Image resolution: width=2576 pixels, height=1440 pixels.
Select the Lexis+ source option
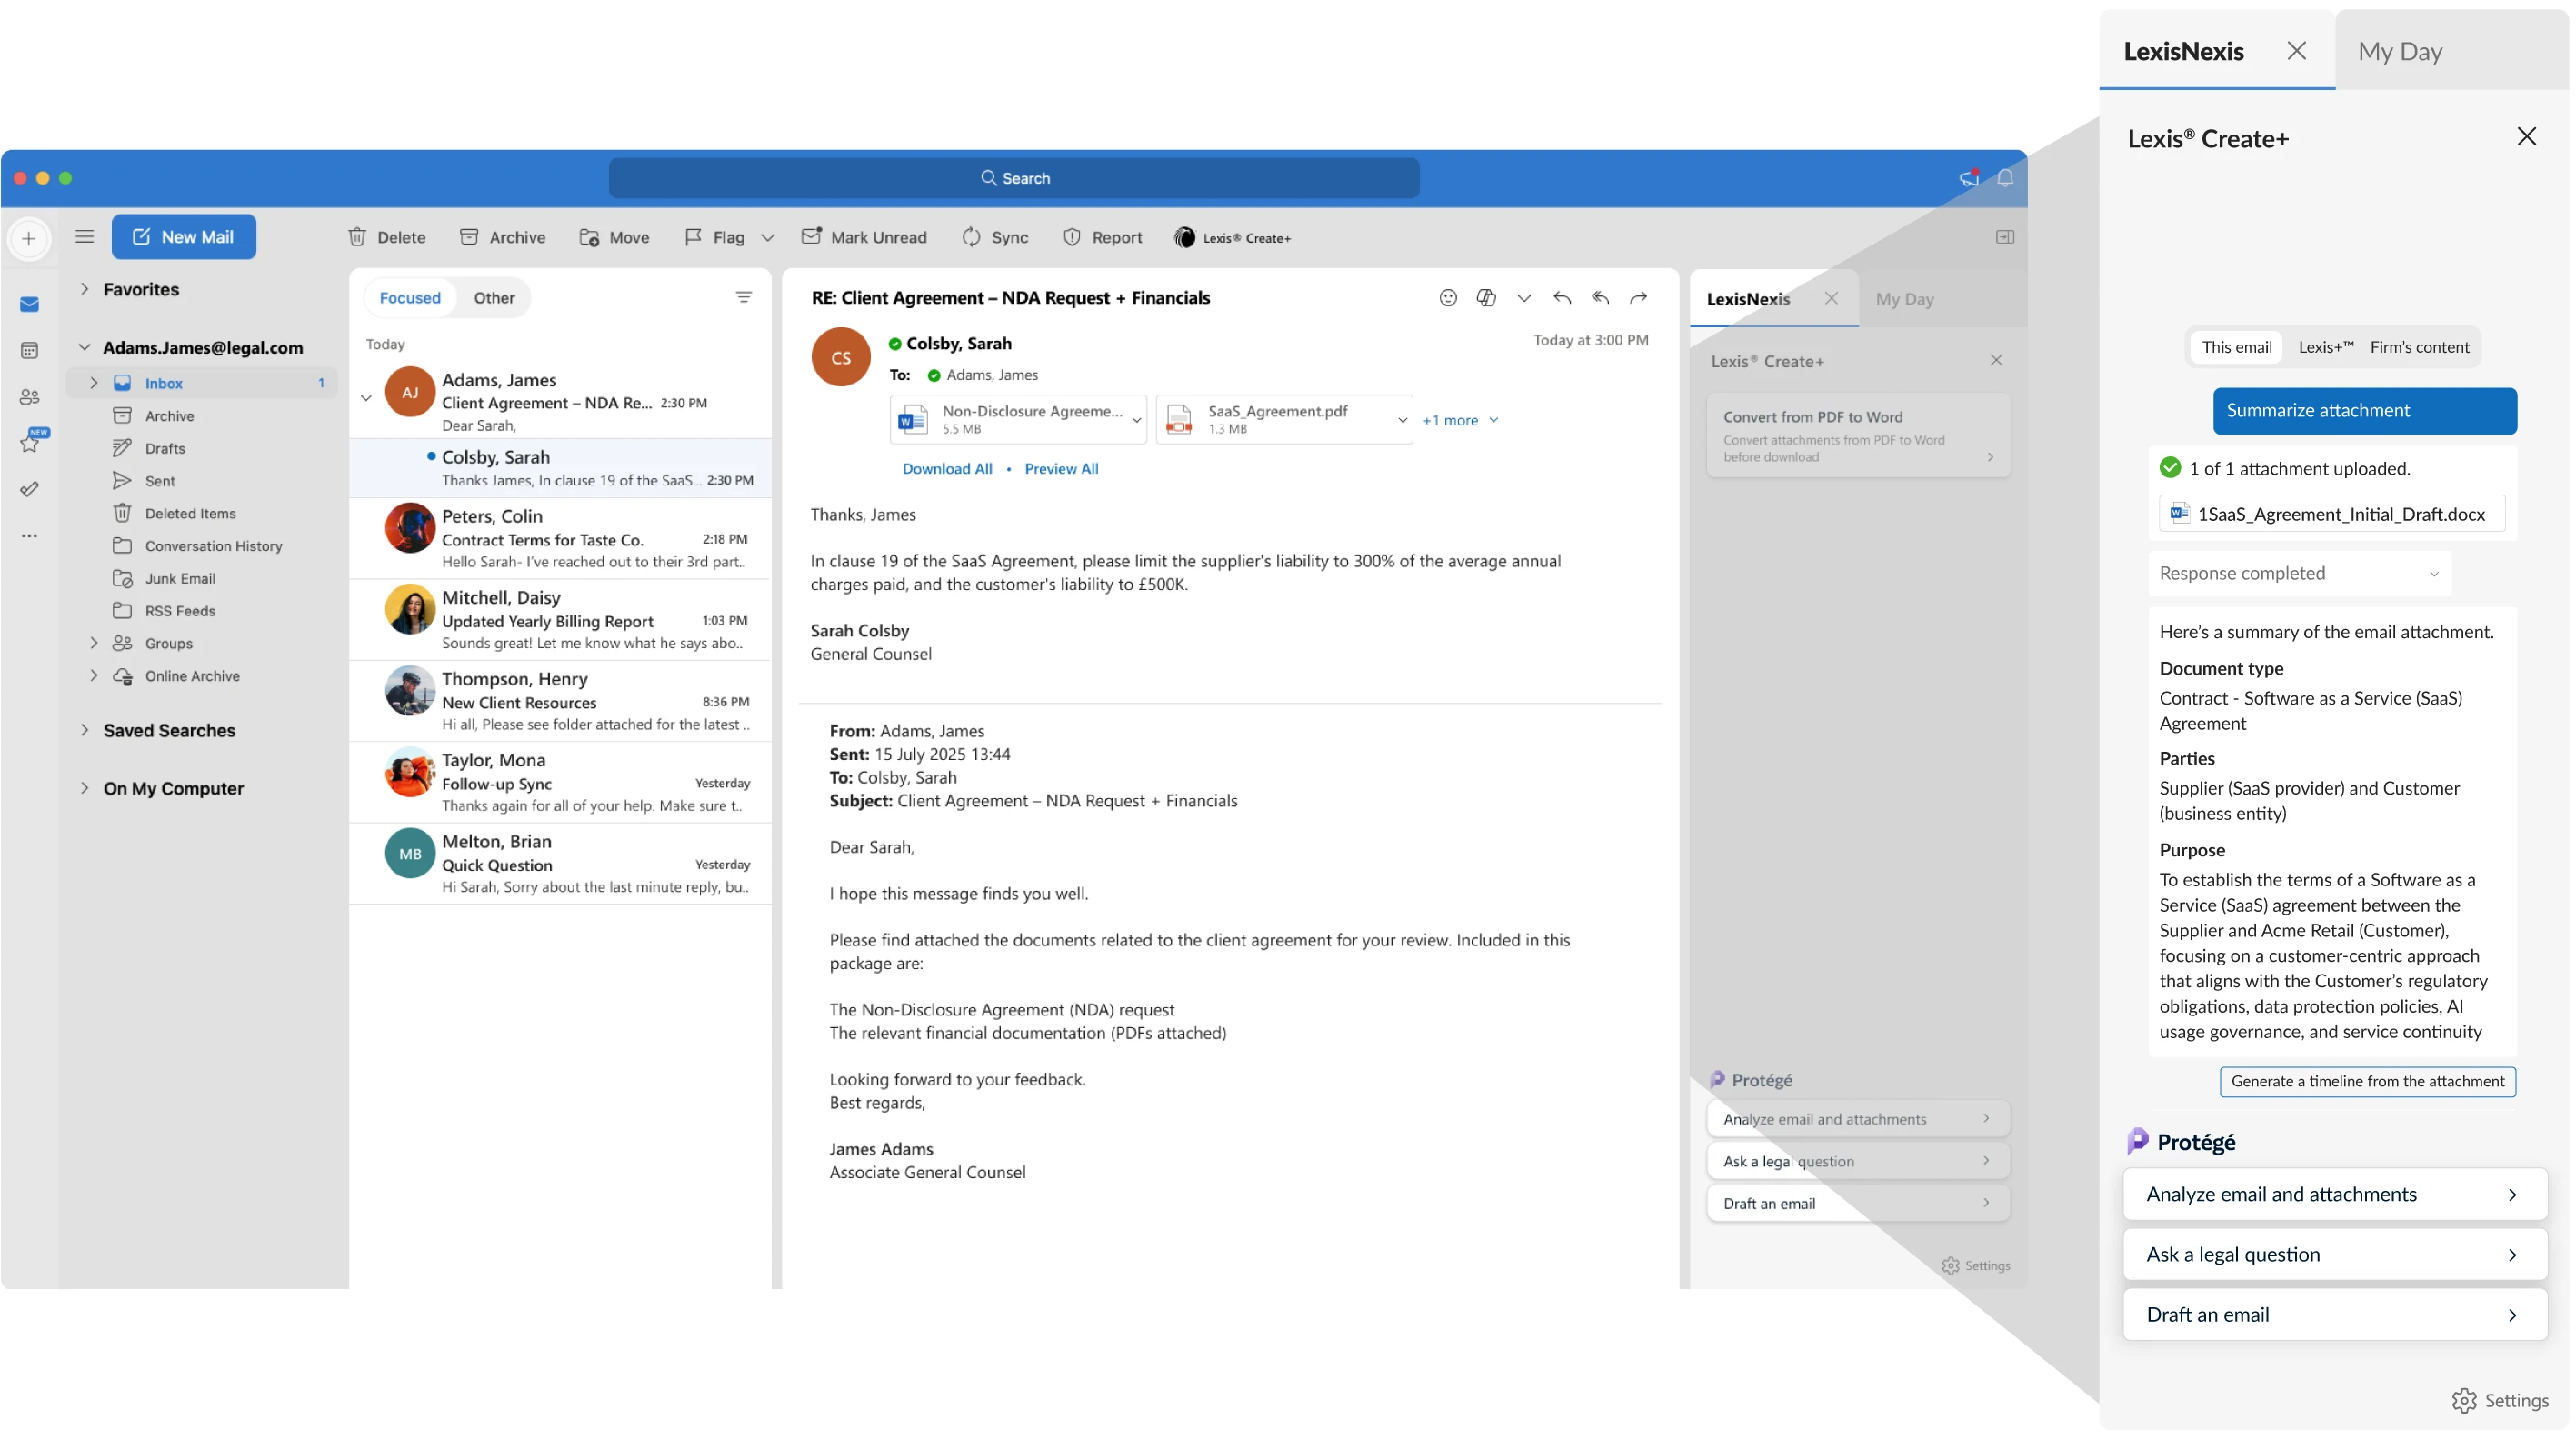2325,347
